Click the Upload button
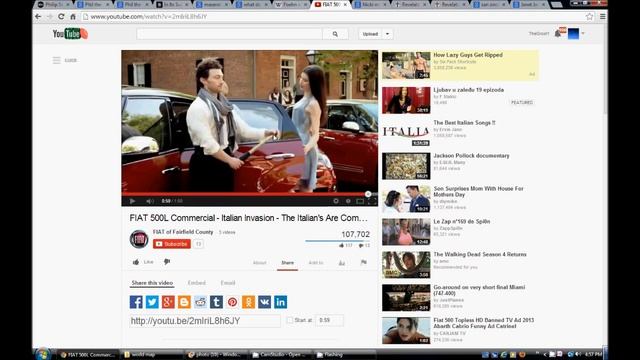Viewport: 640px width, 360px height. [370, 34]
